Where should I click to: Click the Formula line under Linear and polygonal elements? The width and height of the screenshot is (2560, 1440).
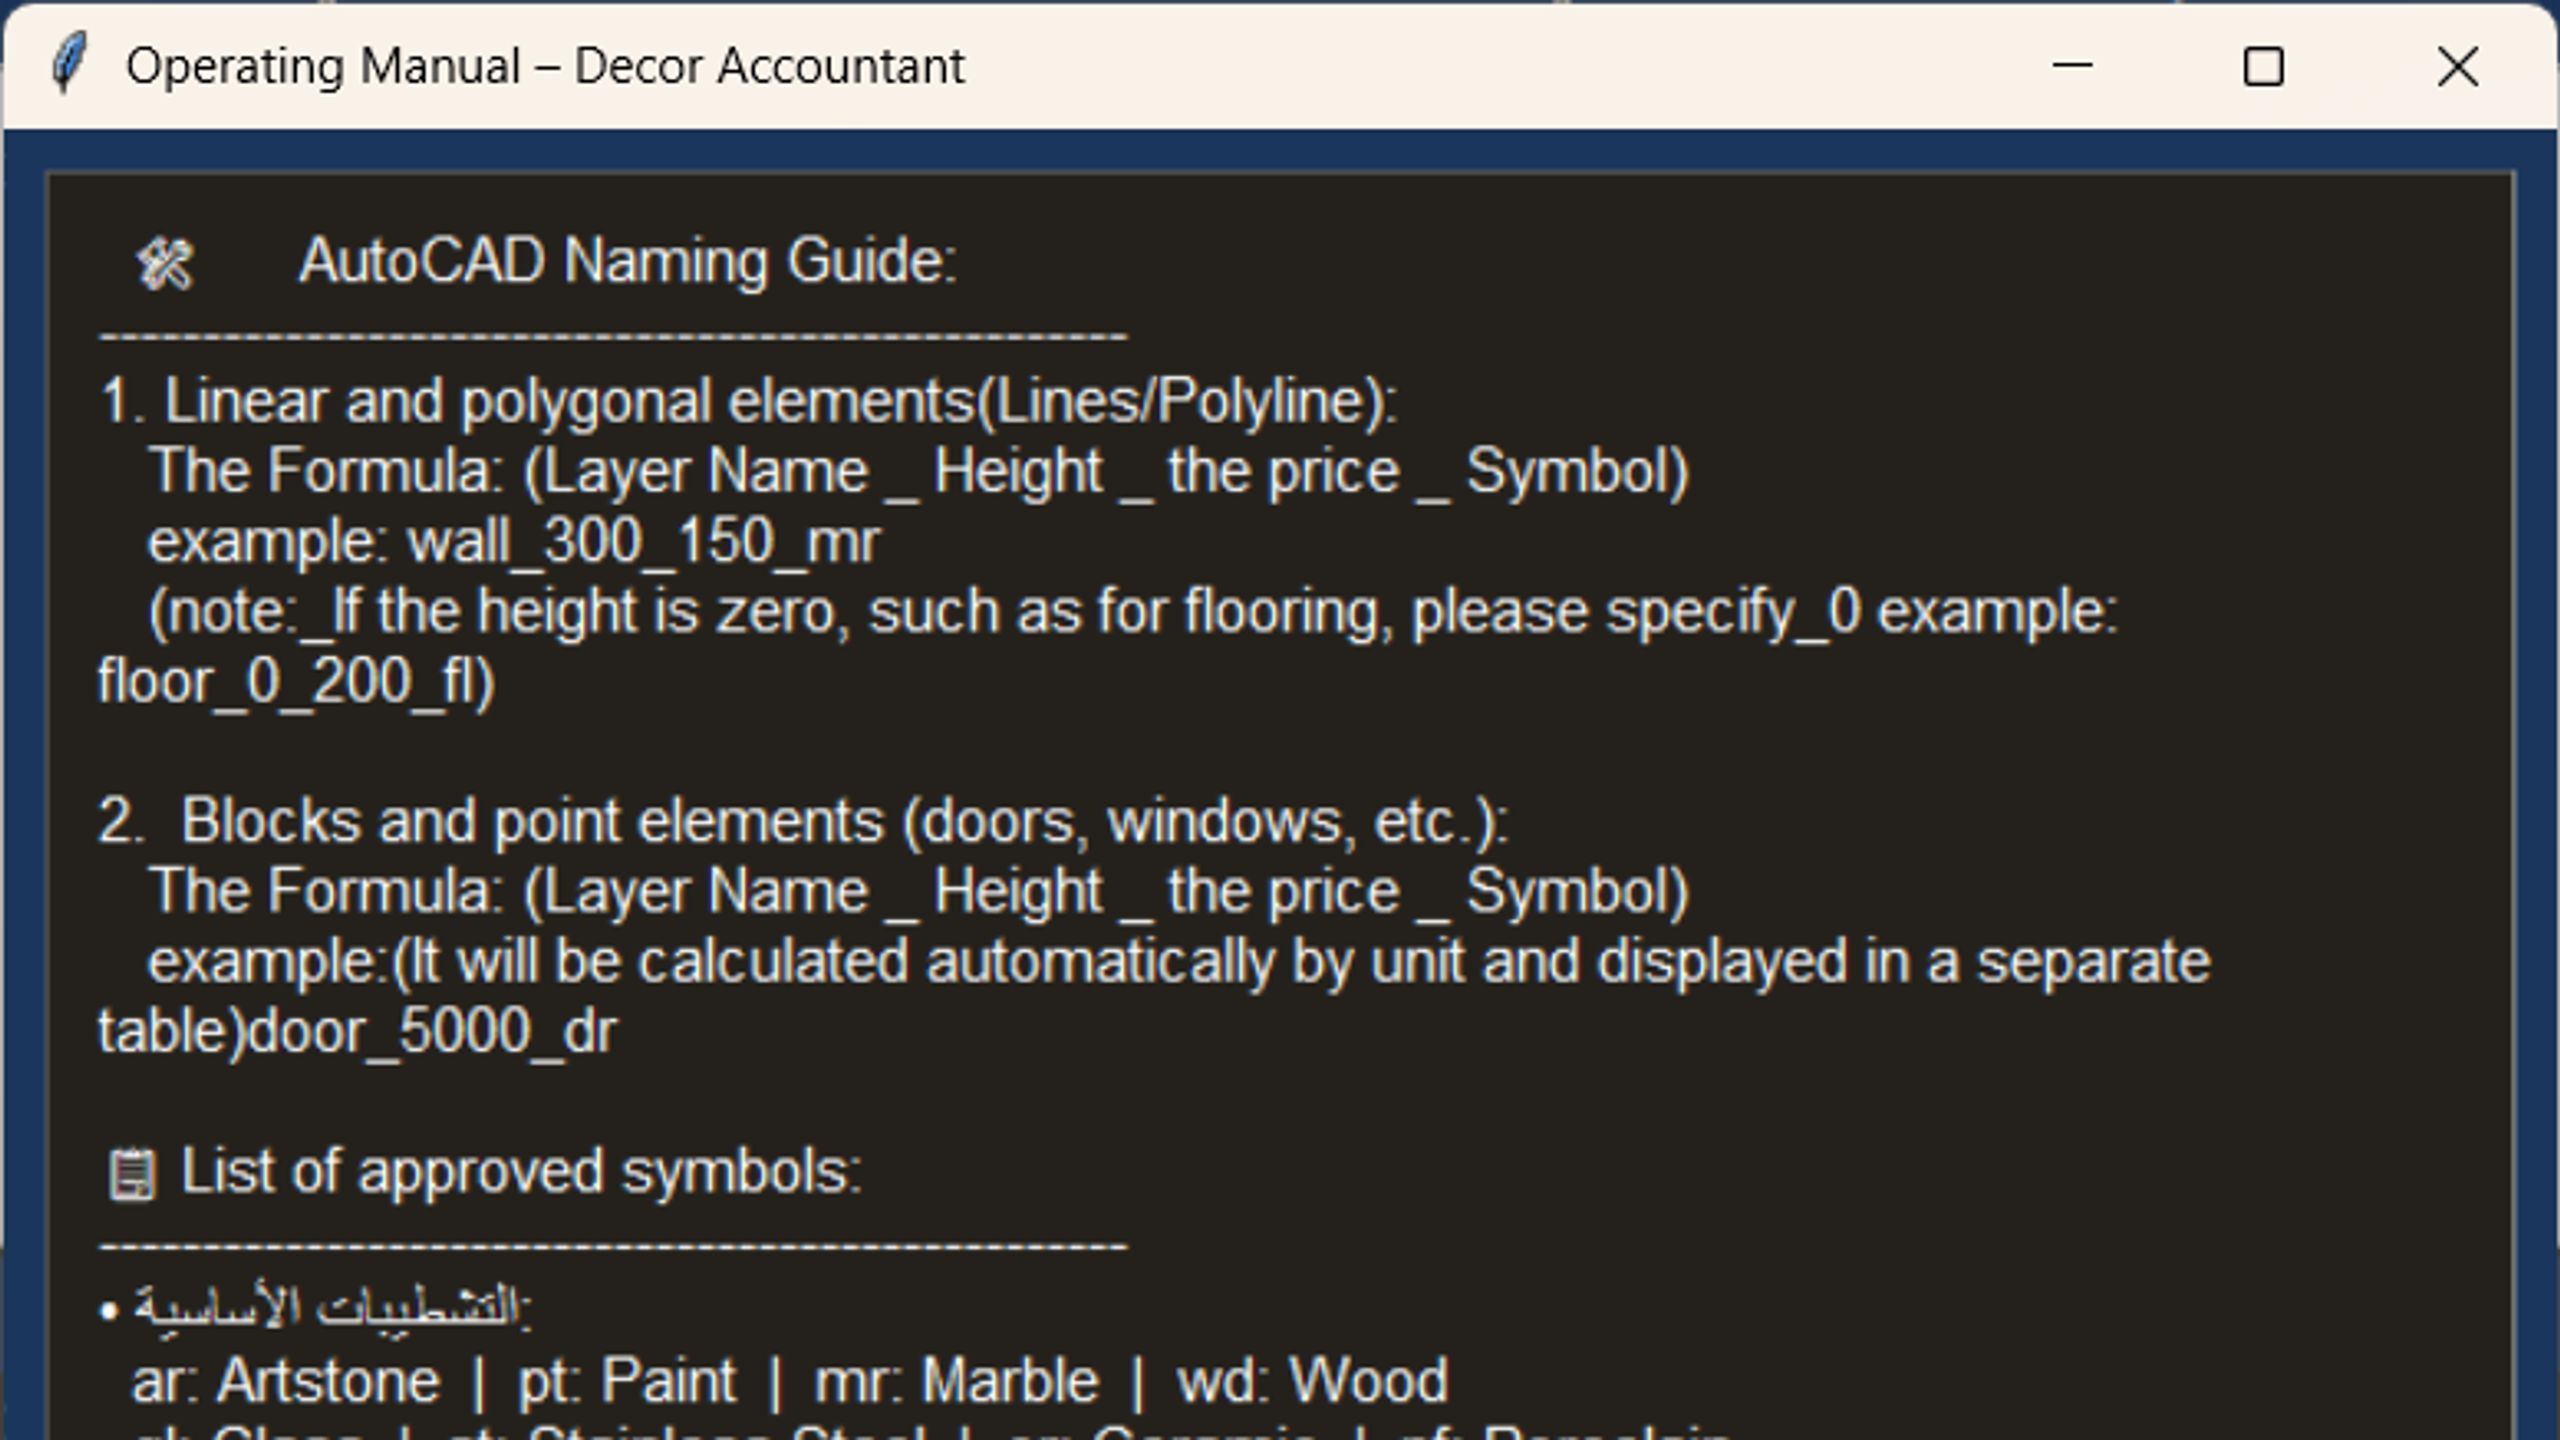[x=918, y=472]
